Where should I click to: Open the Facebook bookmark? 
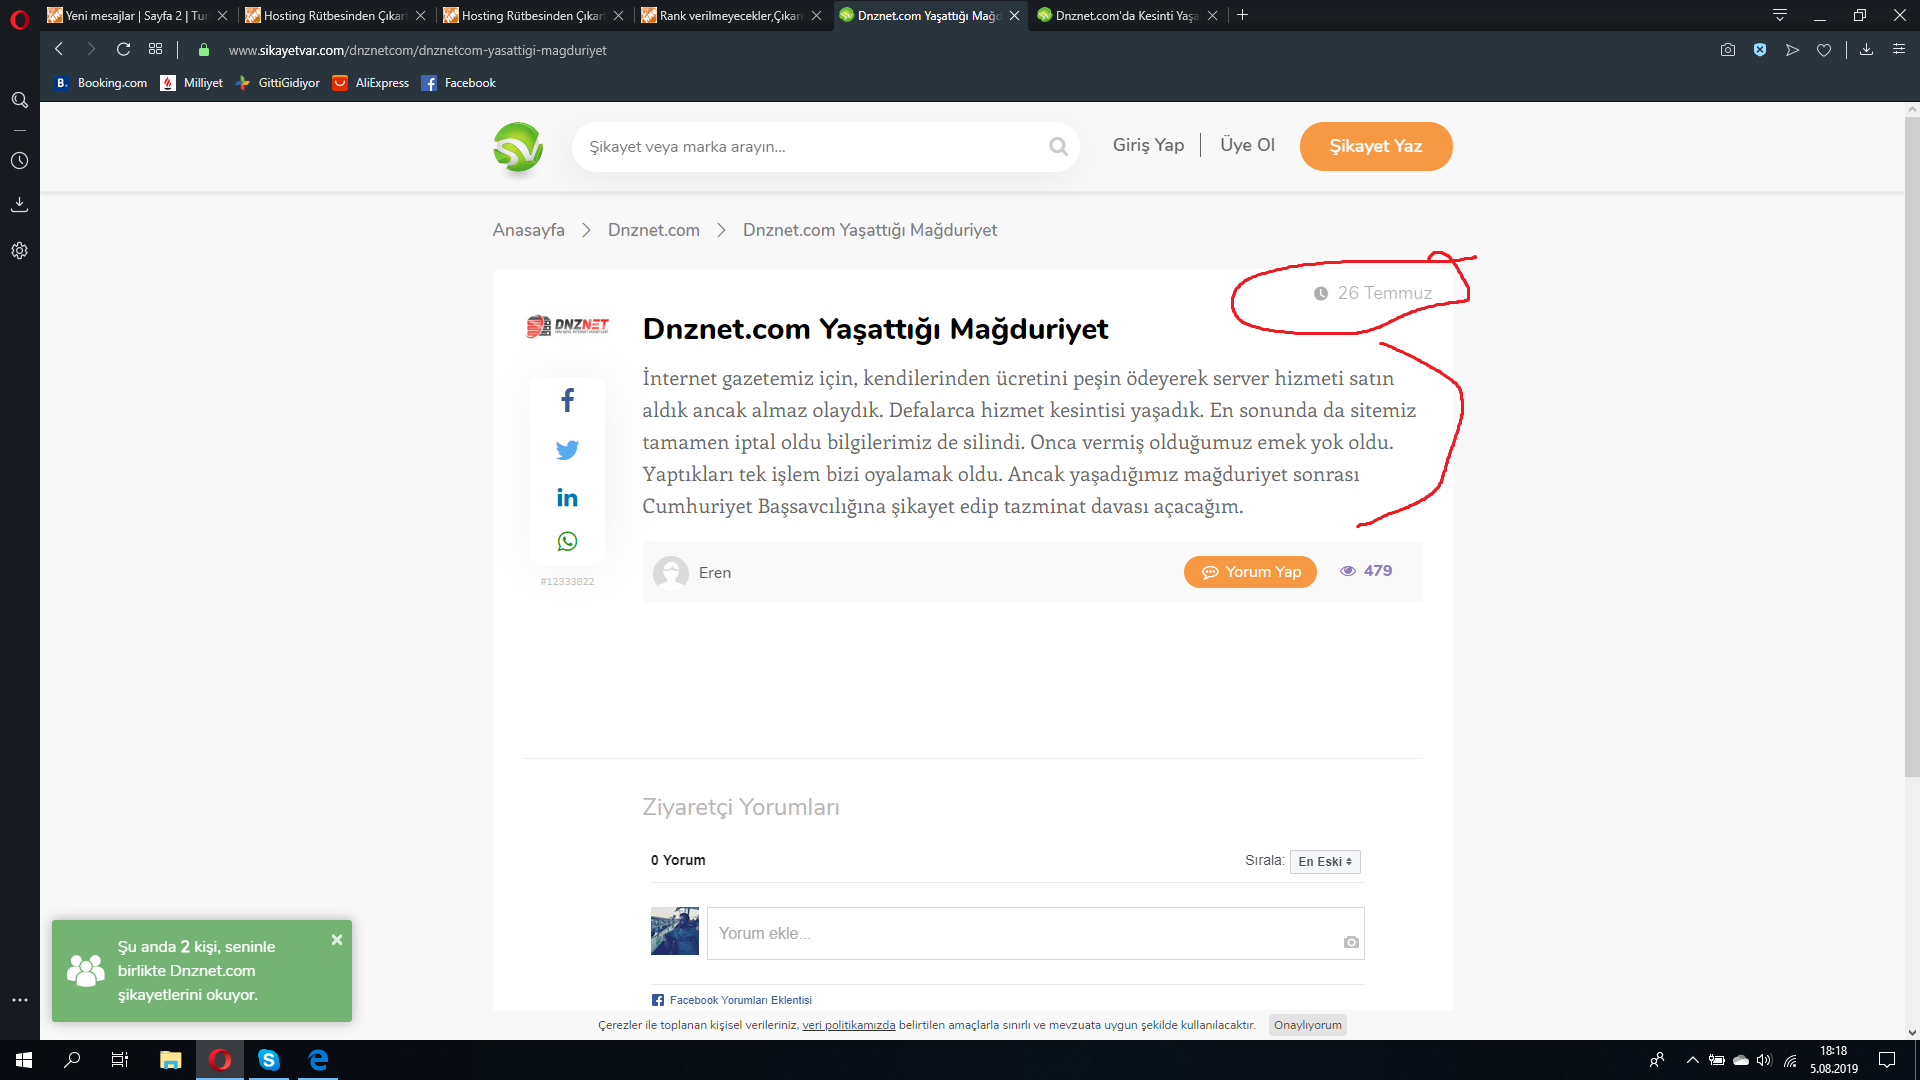click(459, 83)
